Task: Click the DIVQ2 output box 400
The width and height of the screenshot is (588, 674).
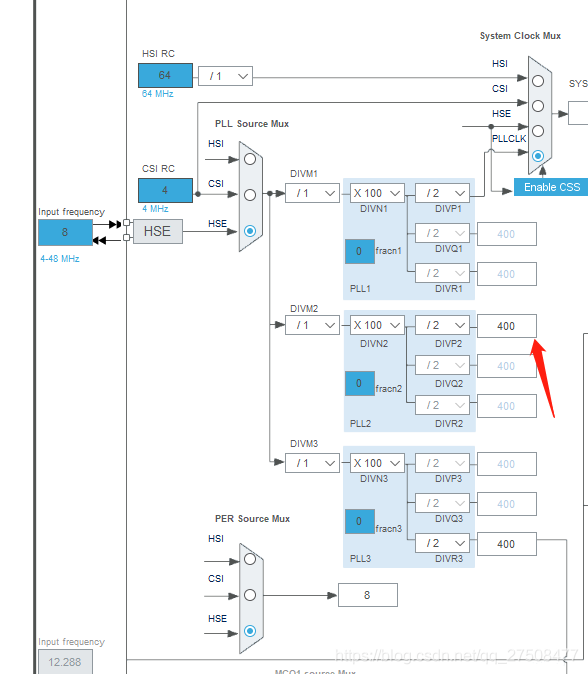Action: [507, 366]
